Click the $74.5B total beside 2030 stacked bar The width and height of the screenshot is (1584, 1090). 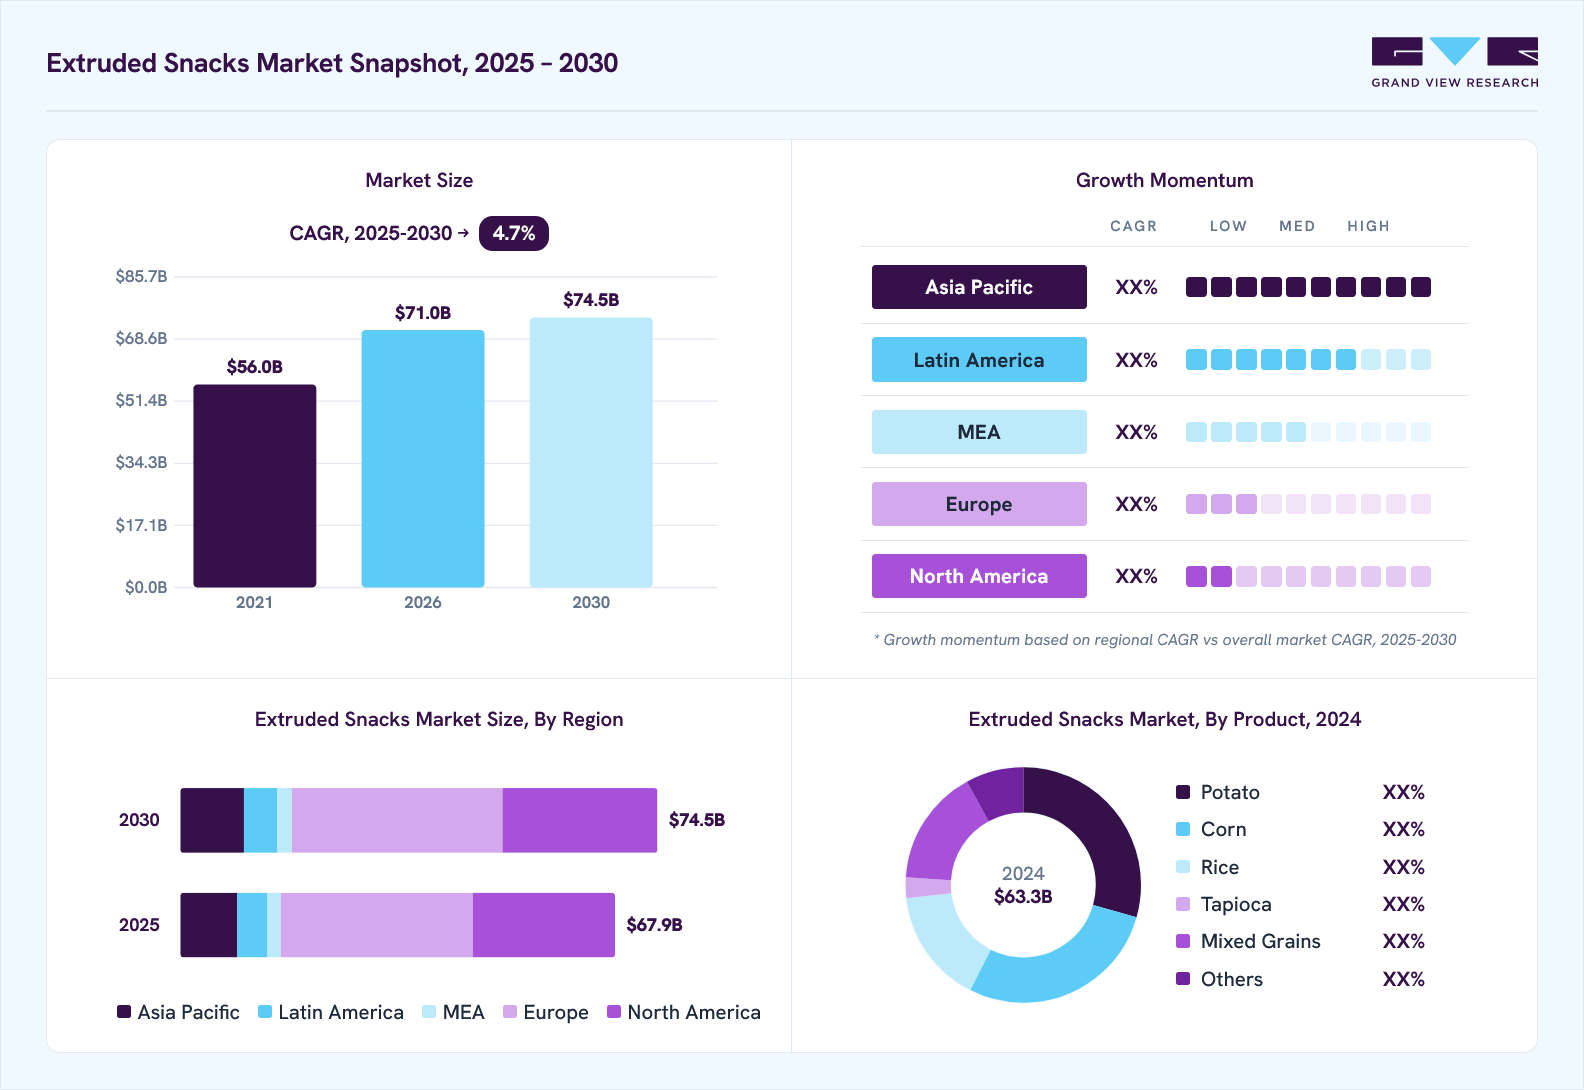tap(697, 820)
